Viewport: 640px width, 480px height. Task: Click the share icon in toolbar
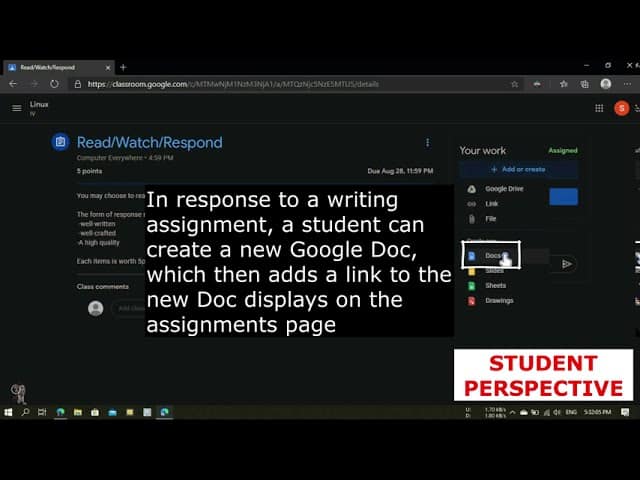click(x=537, y=84)
